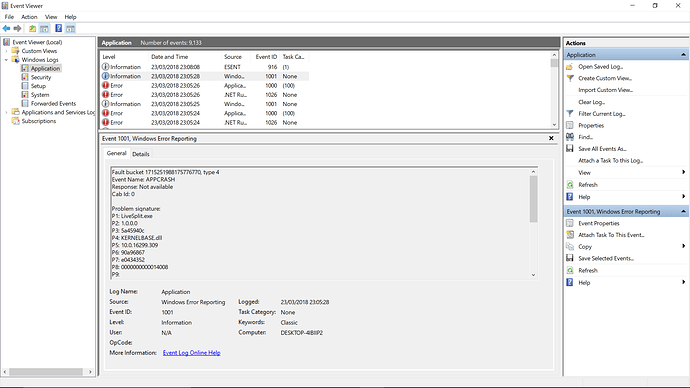This screenshot has height=388, width=690.
Task: Select the Setup log
Action: click(x=38, y=86)
